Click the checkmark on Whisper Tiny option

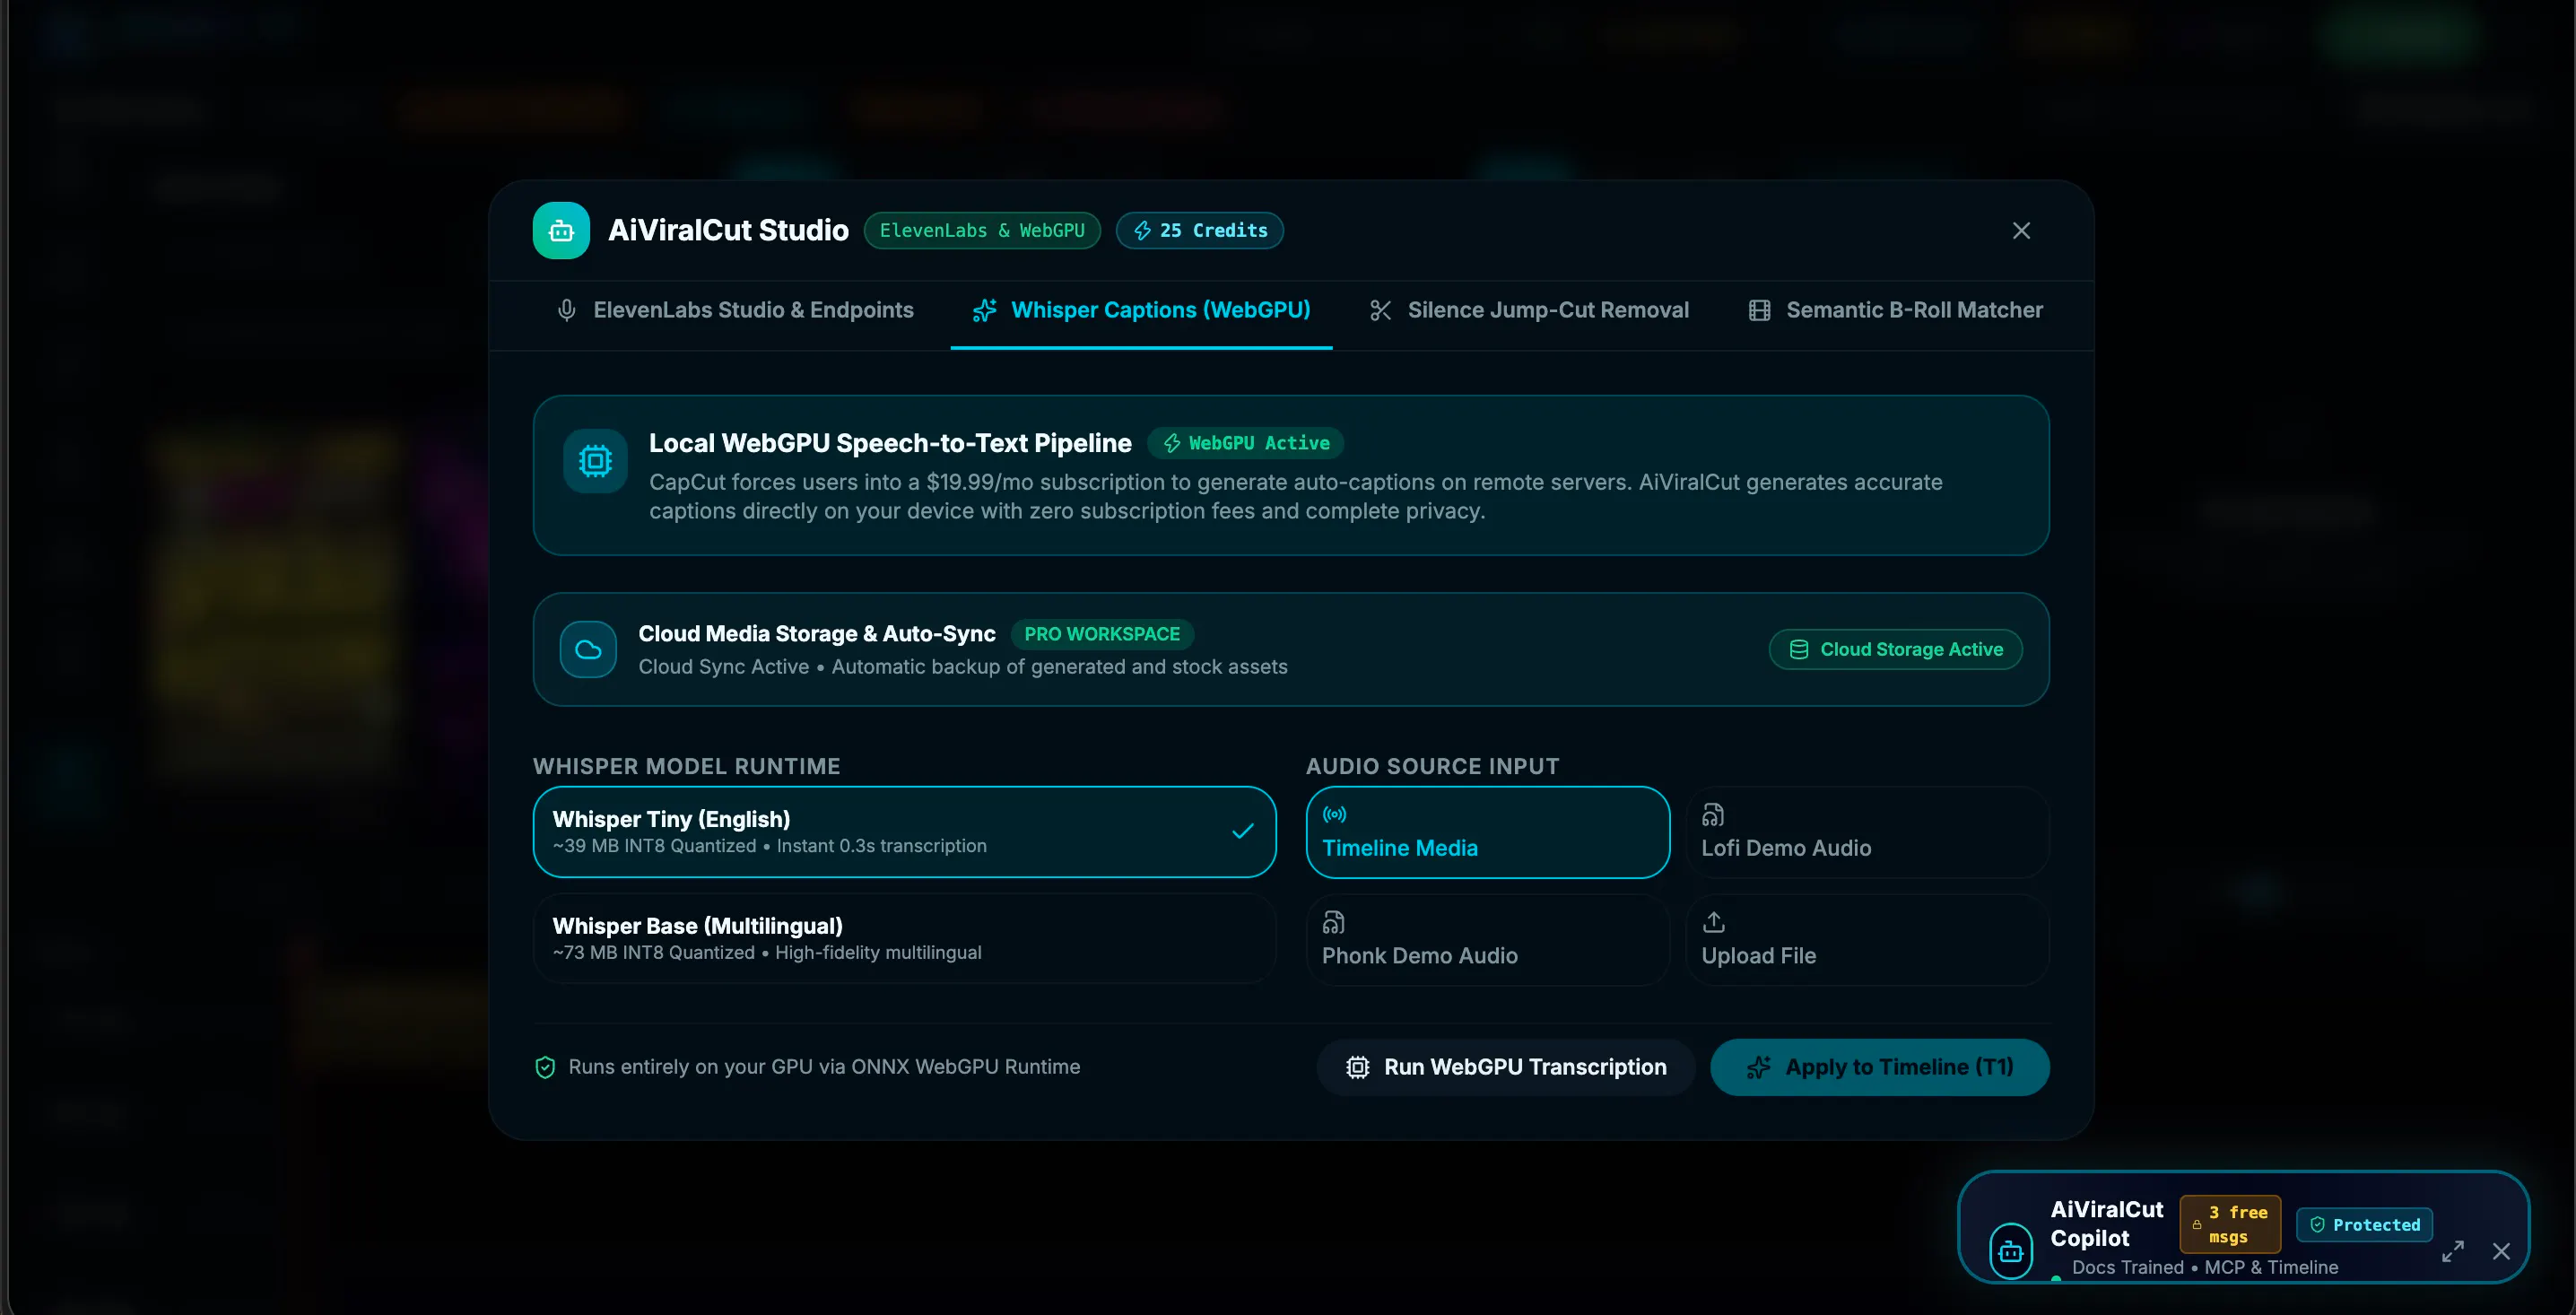(x=1243, y=832)
